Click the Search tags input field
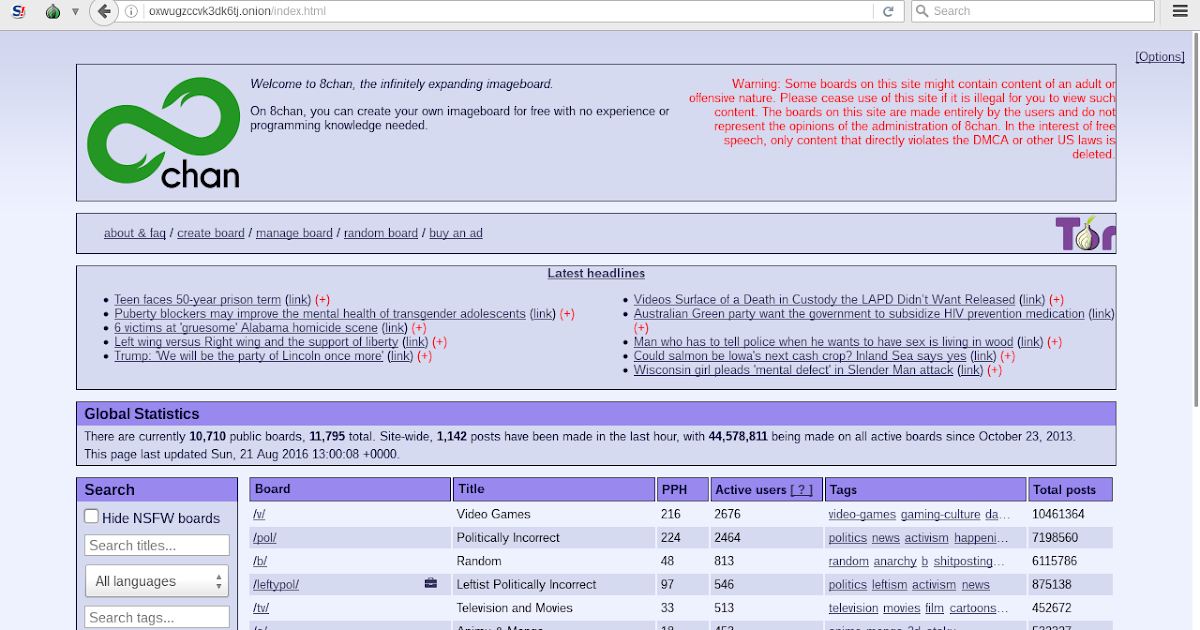This screenshot has height=630, width=1200. point(157,617)
